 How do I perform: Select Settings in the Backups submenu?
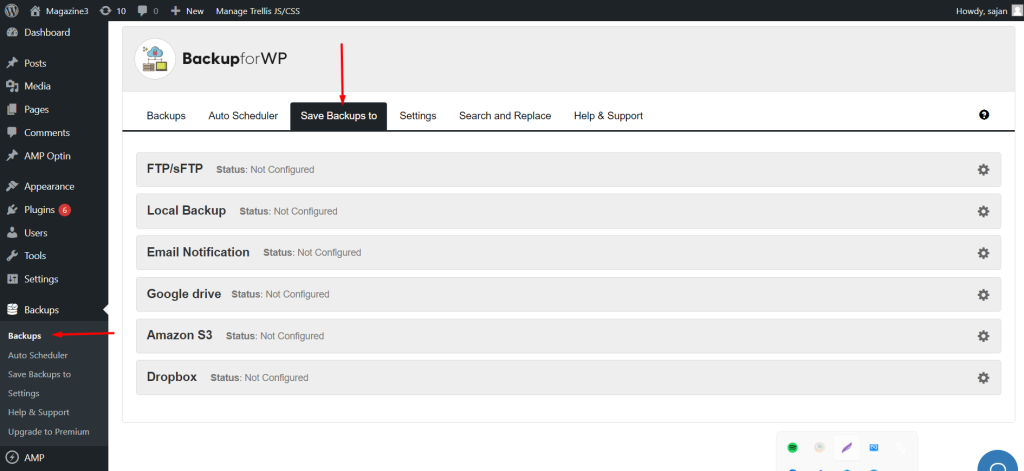click(24, 393)
